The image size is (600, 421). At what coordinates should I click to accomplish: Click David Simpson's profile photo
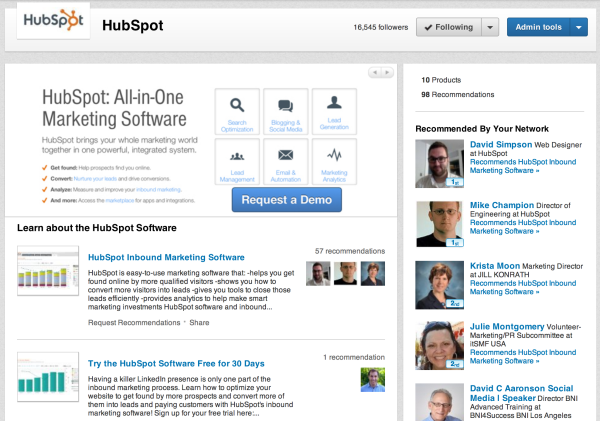(440, 164)
